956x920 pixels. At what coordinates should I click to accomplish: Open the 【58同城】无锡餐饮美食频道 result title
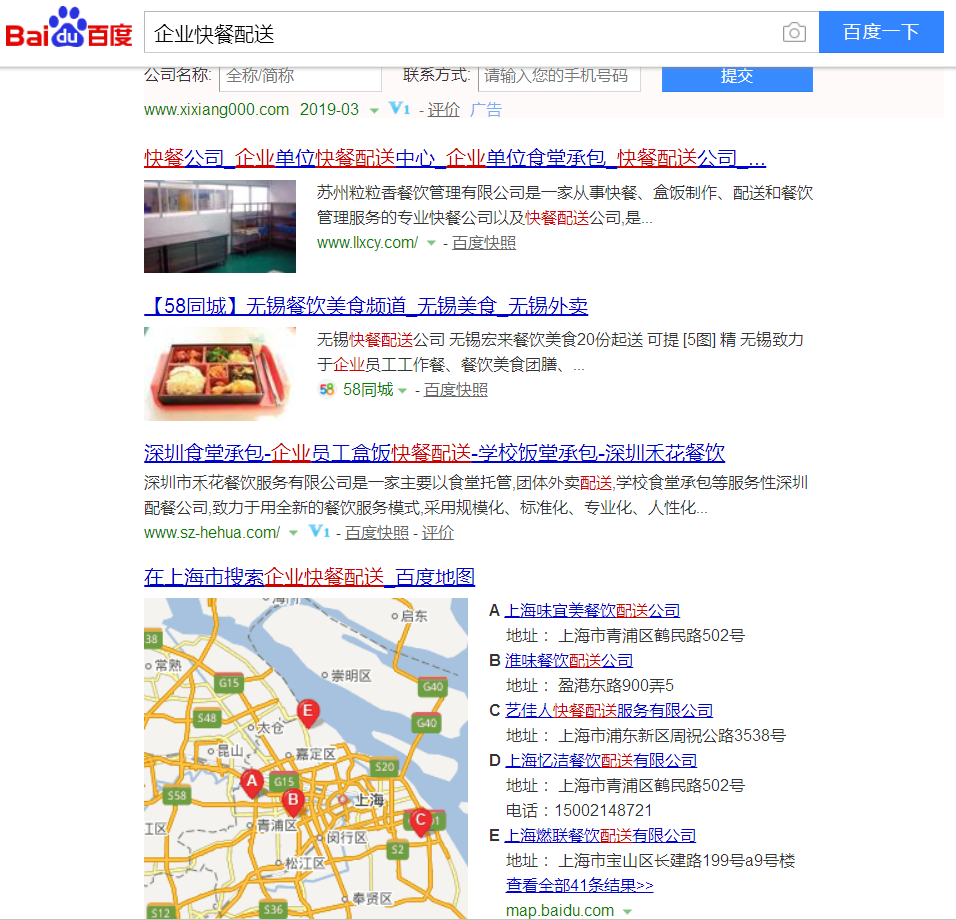click(x=366, y=306)
